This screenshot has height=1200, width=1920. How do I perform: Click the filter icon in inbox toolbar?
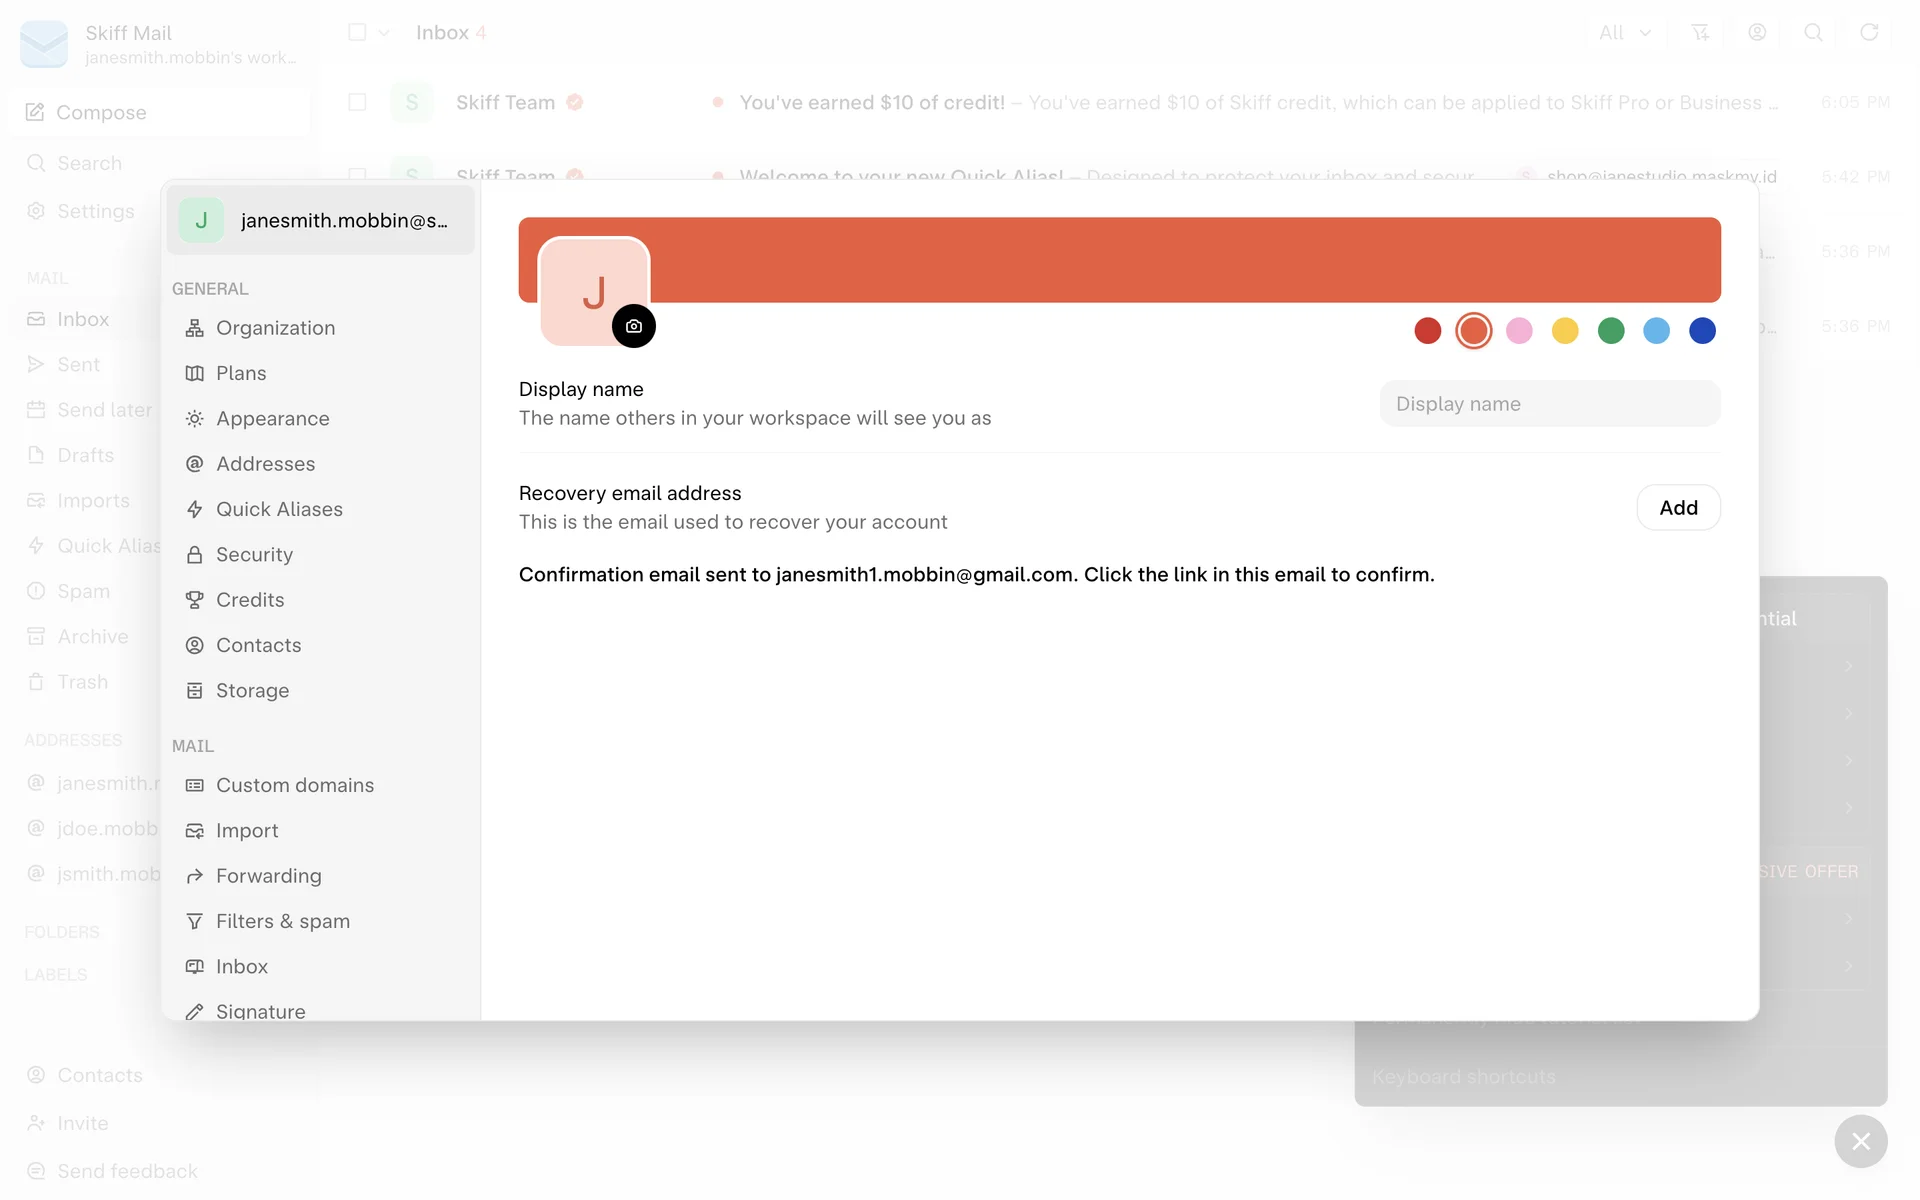pos(1699,32)
